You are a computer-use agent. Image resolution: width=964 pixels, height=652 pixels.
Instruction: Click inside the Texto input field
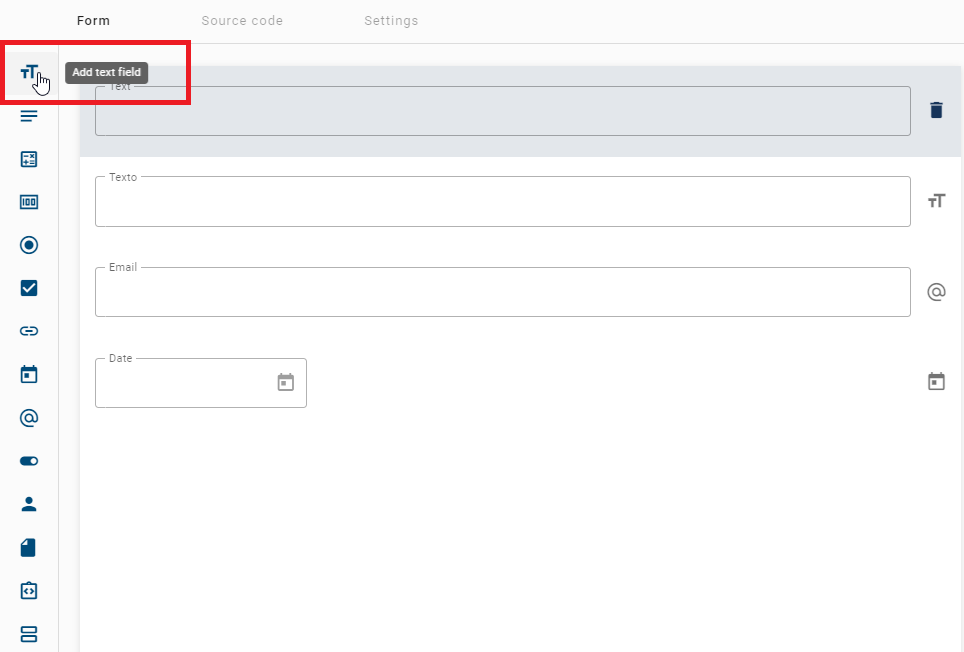[x=500, y=202]
